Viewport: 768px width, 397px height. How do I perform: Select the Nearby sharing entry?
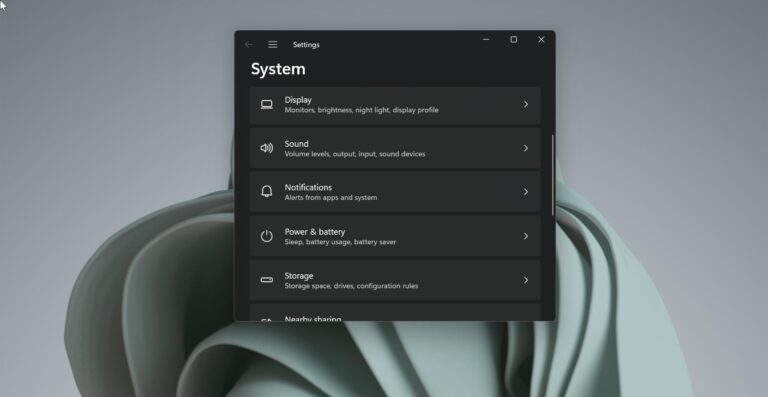pos(395,313)
